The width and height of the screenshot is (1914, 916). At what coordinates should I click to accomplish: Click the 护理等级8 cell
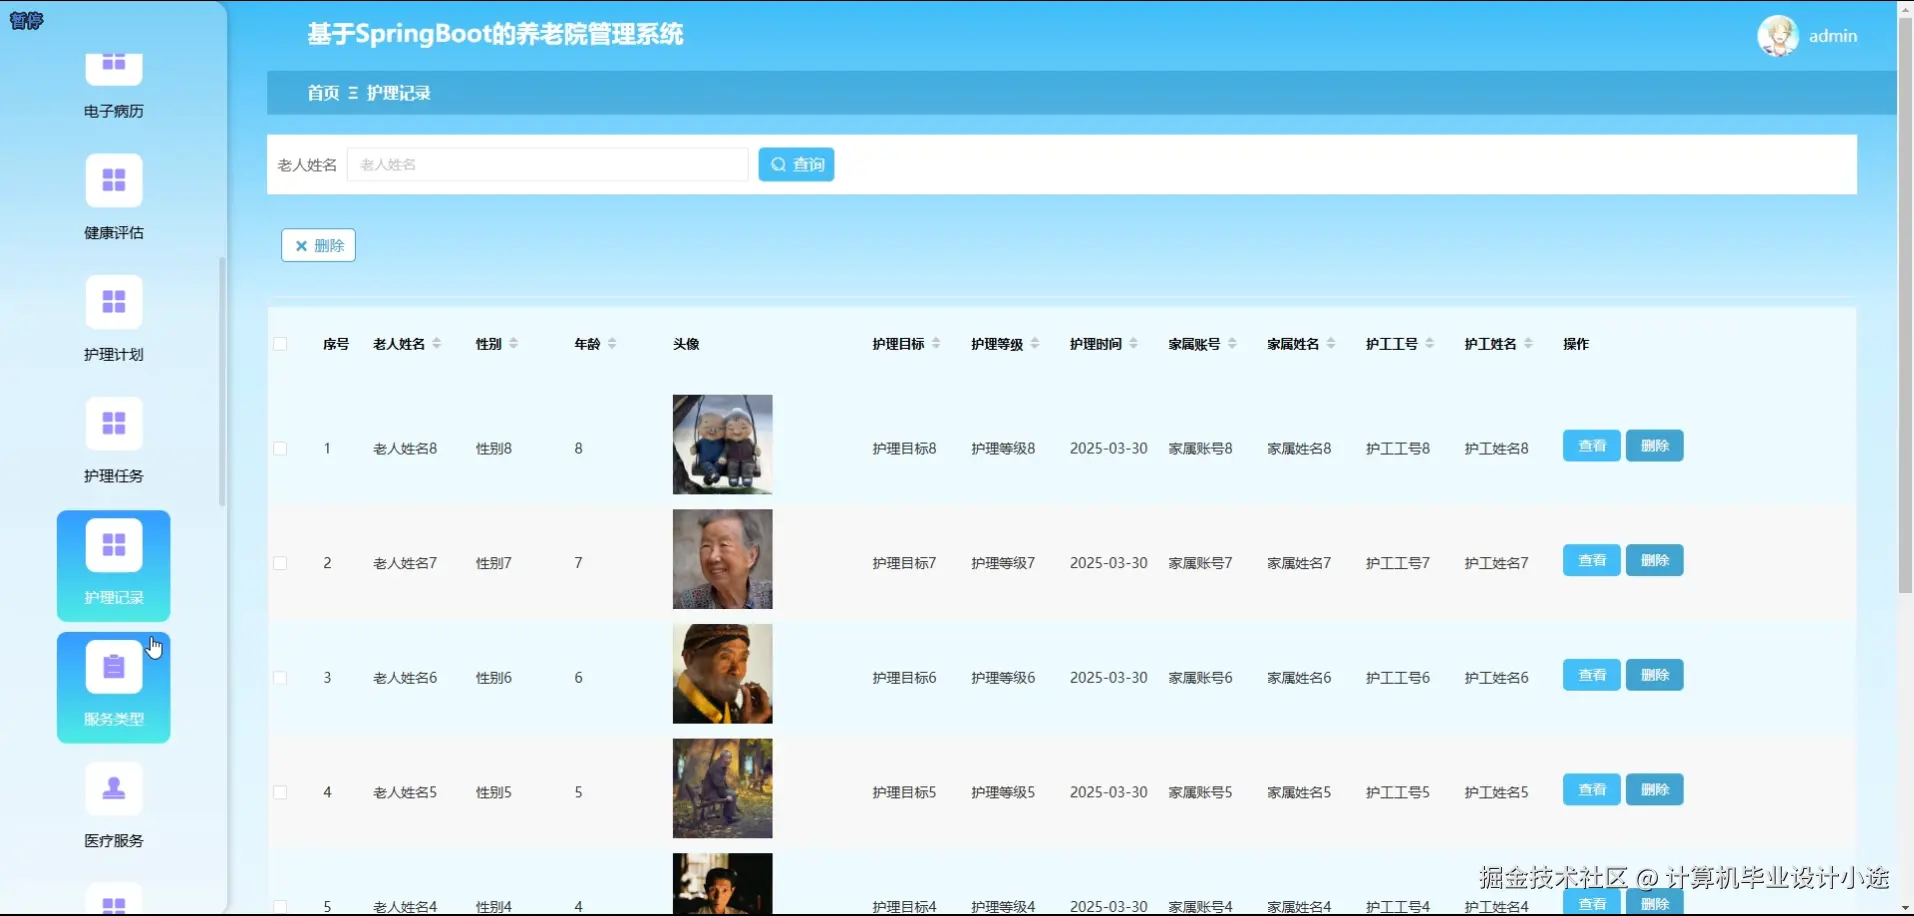pyautogui.click(x=1003, y=449)
